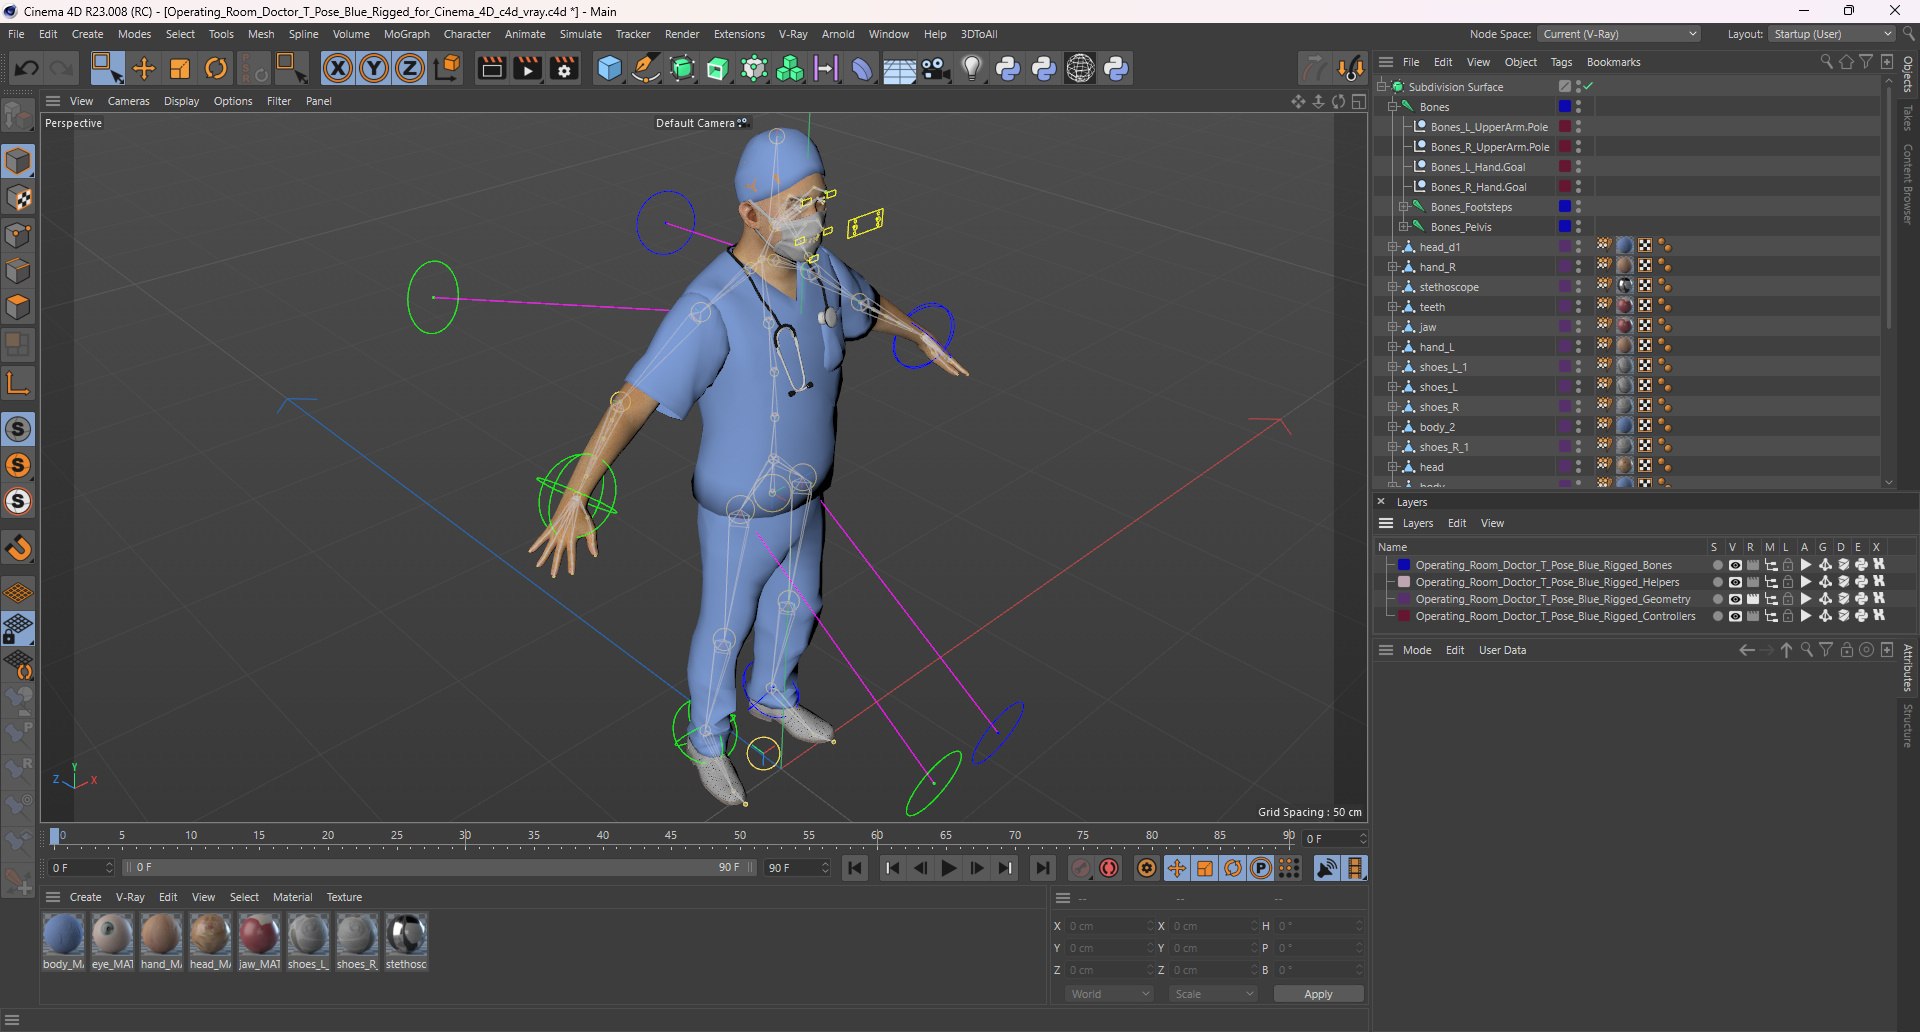Toggle visibility eye for Rigged_Controllers layer
This screenshot has width=1920, height=1032.
(x=1735, y=616)
